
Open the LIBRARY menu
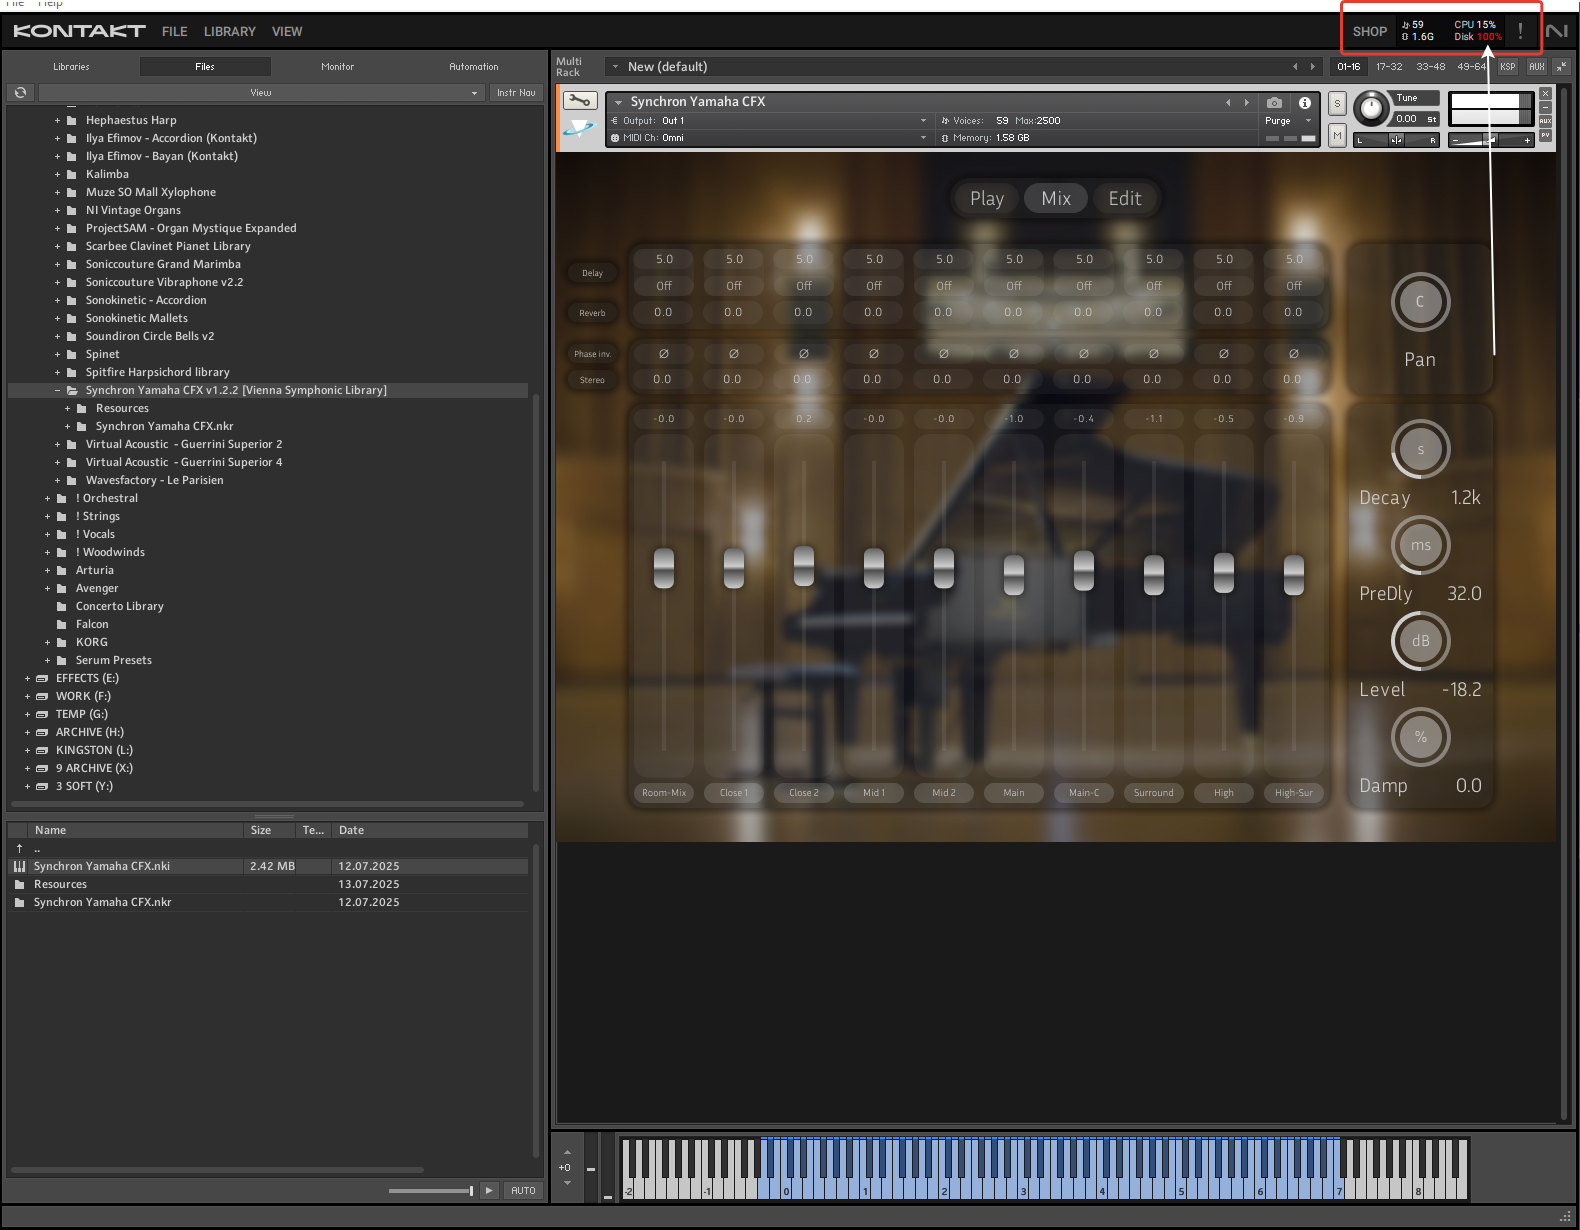click(x=230, y=31)
